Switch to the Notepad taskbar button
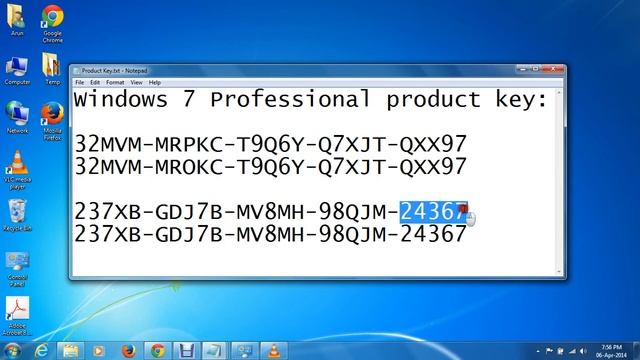The image size is (640, 360). point(215,351)
